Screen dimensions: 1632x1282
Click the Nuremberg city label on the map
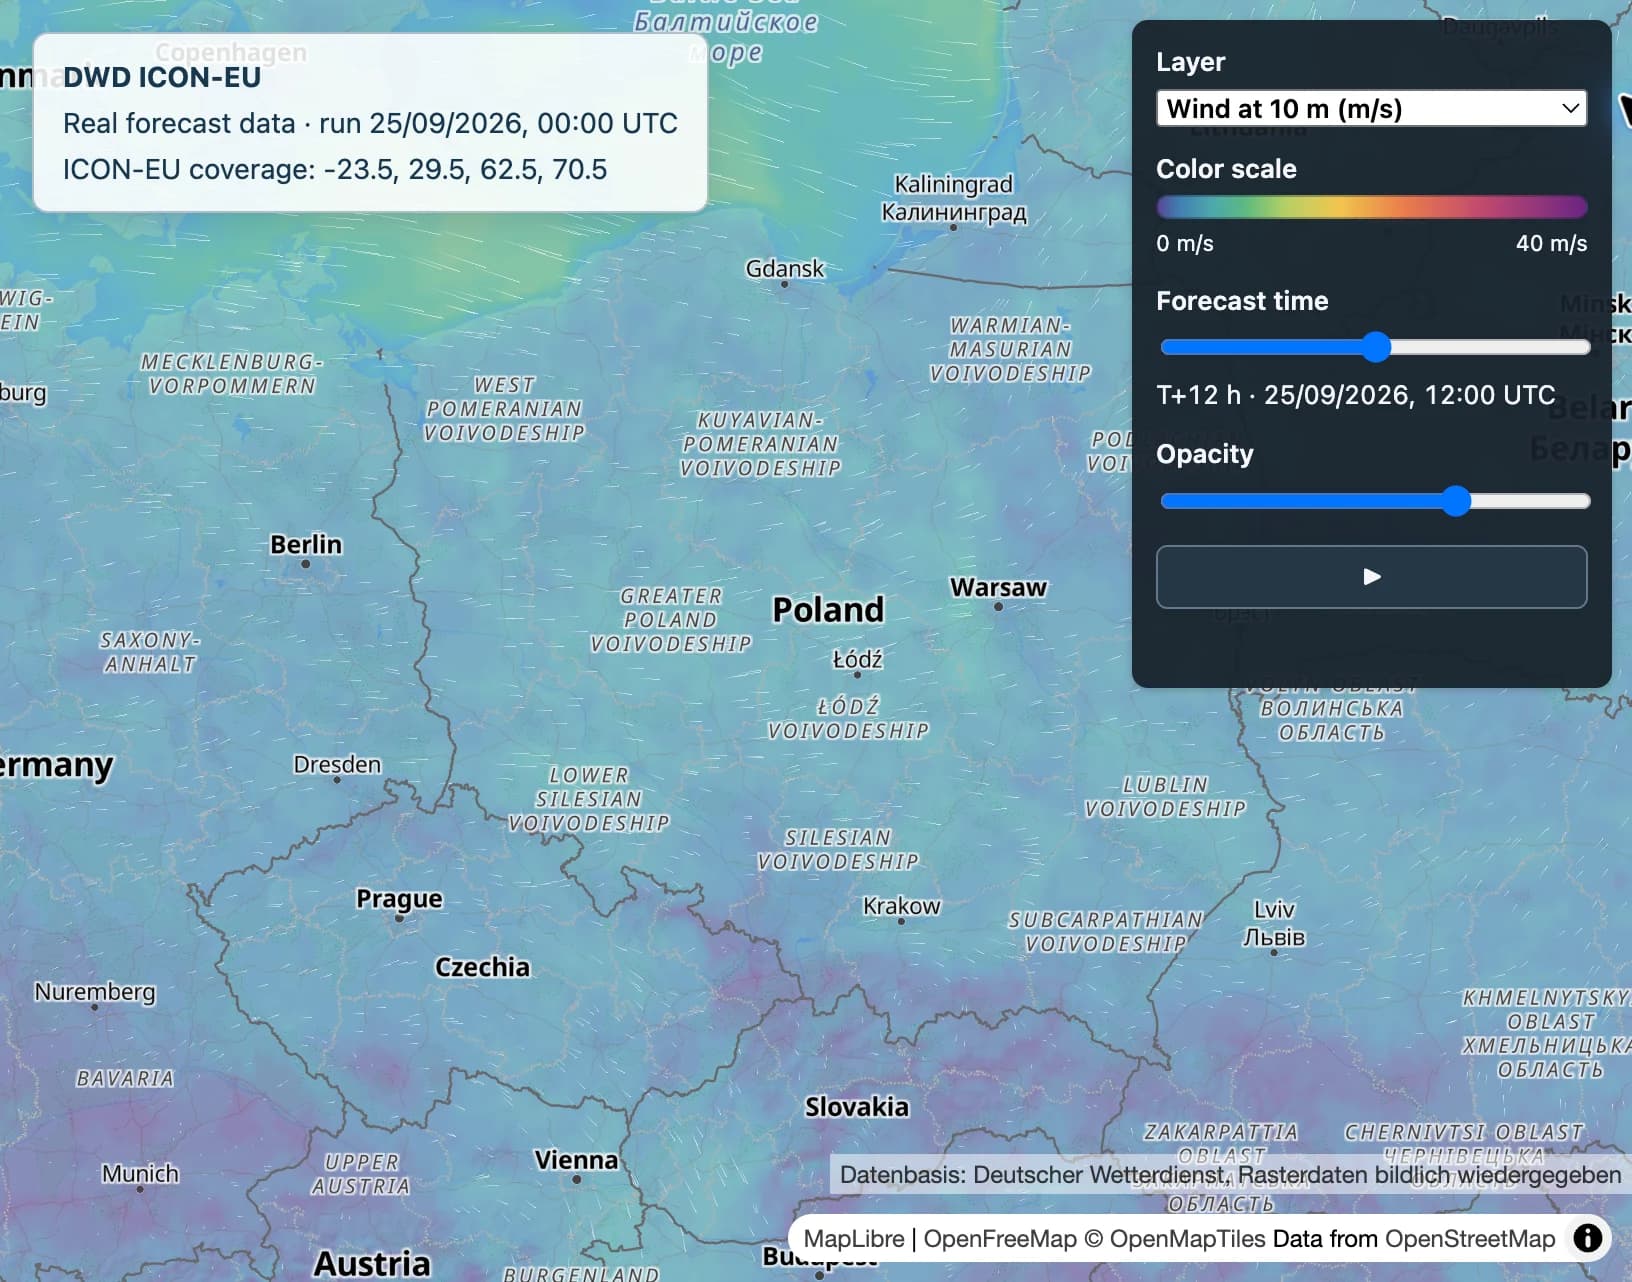95,992
